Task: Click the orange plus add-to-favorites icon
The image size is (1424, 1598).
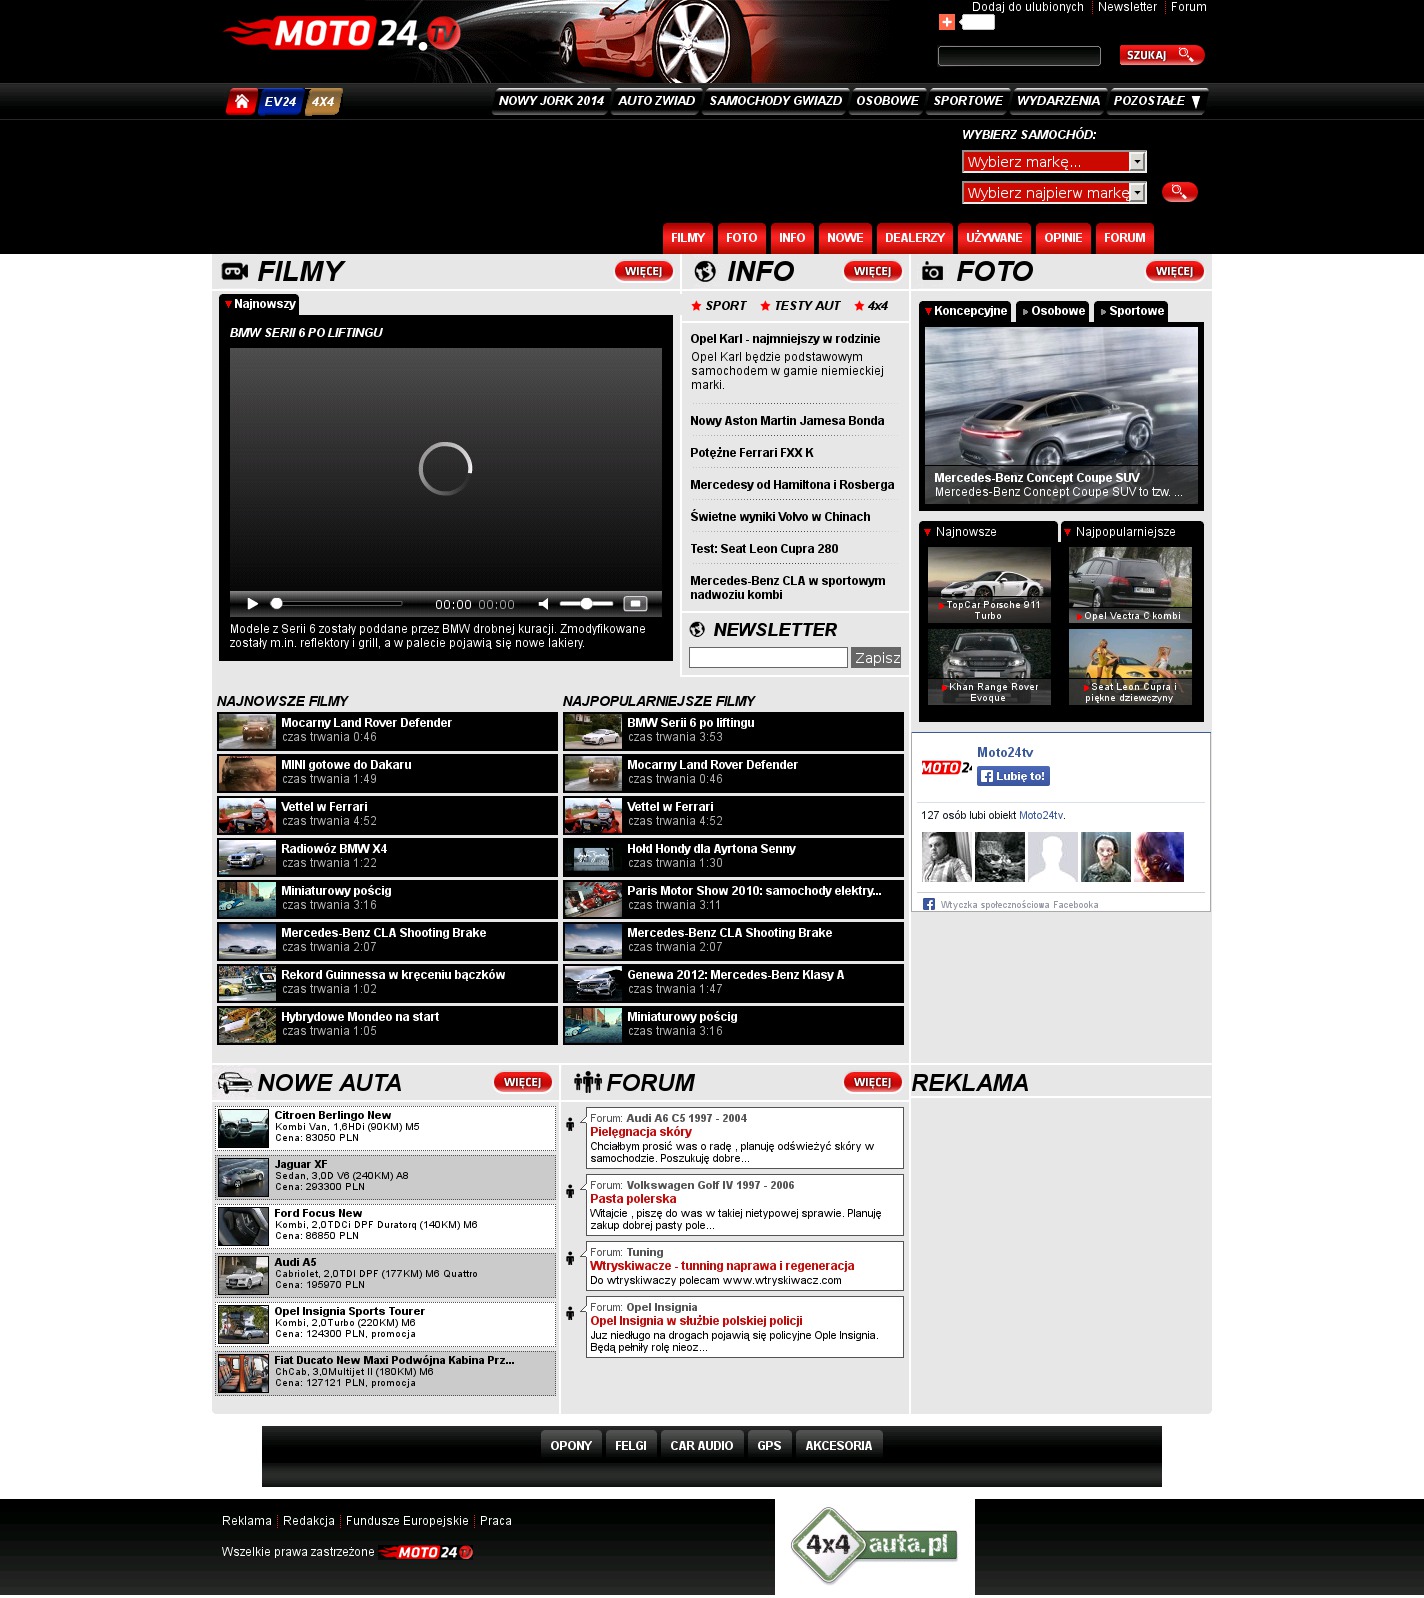Action: pos(946,22)
